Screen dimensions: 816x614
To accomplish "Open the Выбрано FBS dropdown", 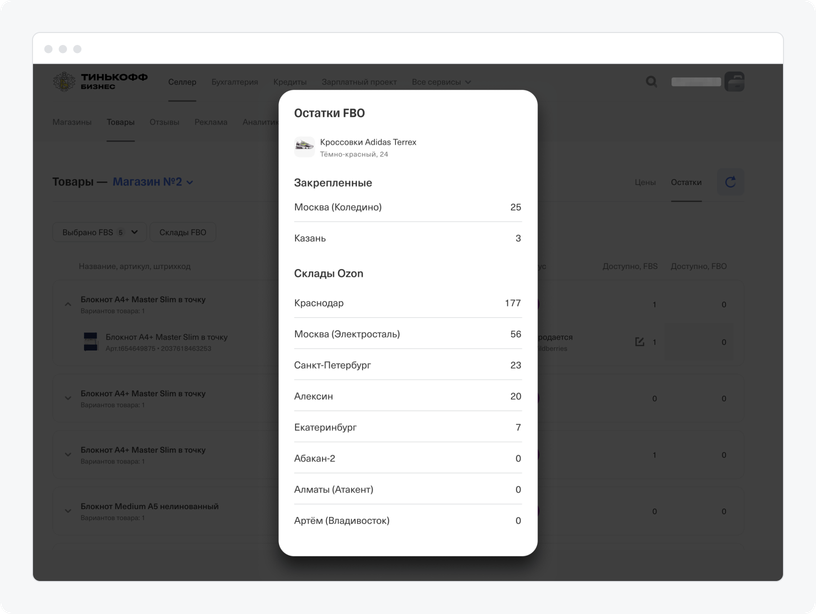I will coord(99,233).
